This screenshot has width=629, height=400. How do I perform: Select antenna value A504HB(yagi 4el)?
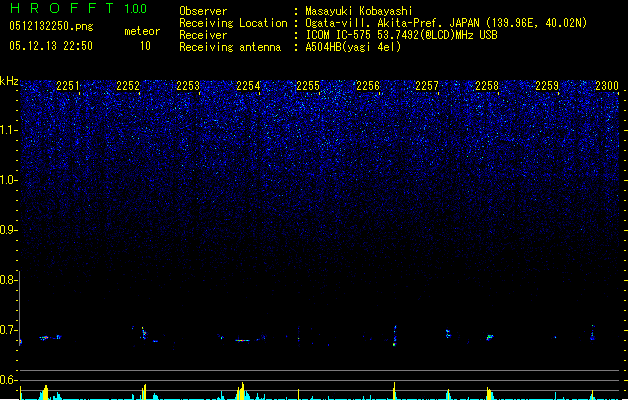(353, 47)
